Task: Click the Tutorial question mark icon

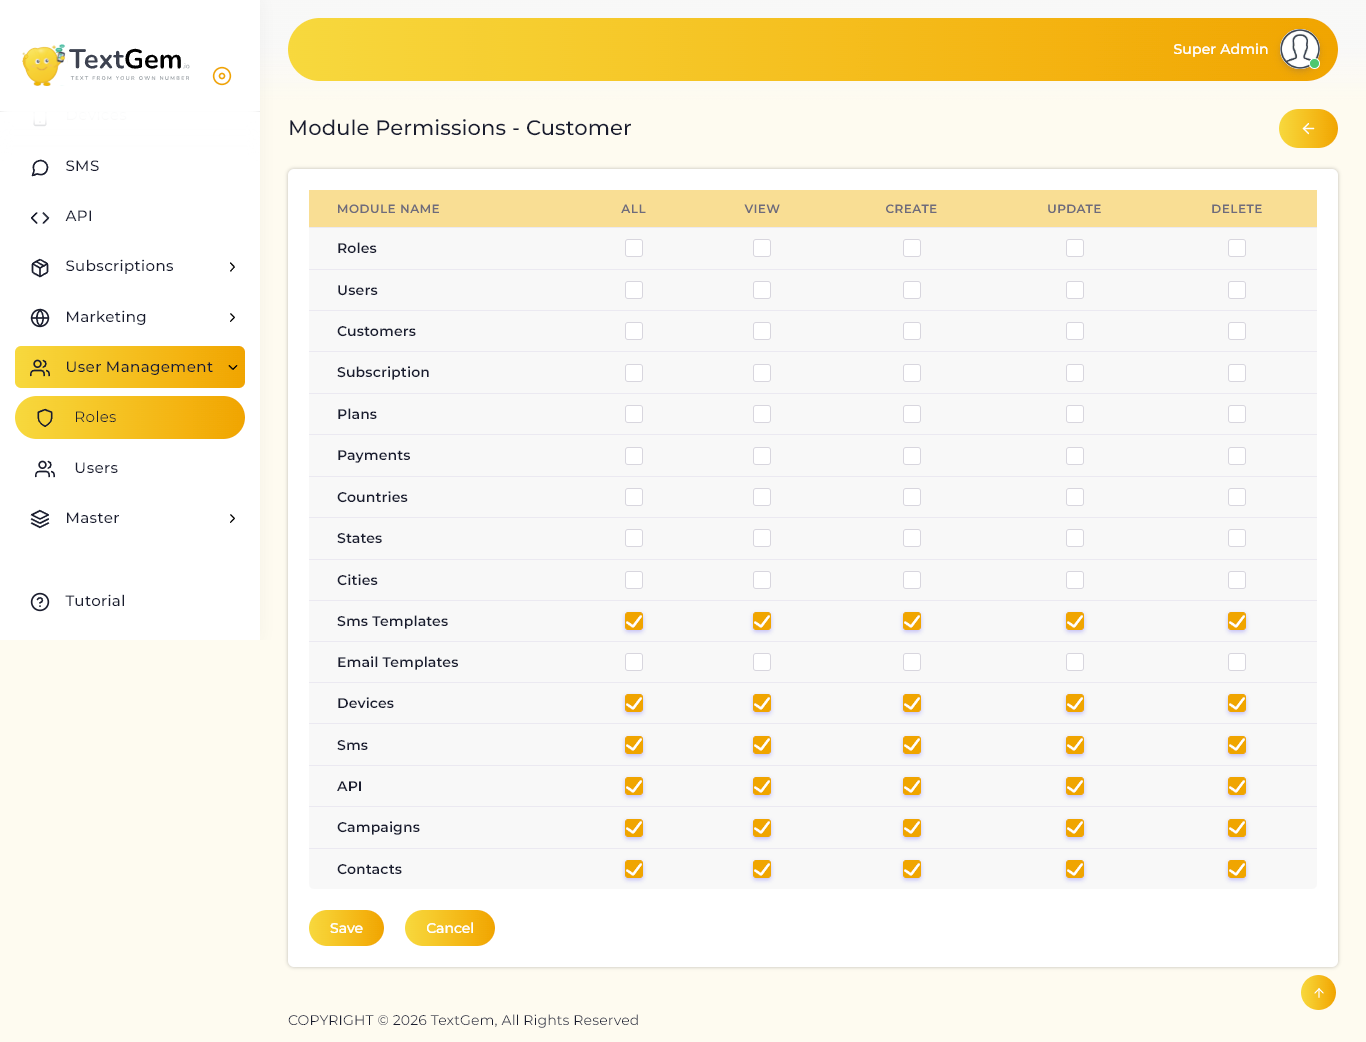Action: (x=40, y=602)
